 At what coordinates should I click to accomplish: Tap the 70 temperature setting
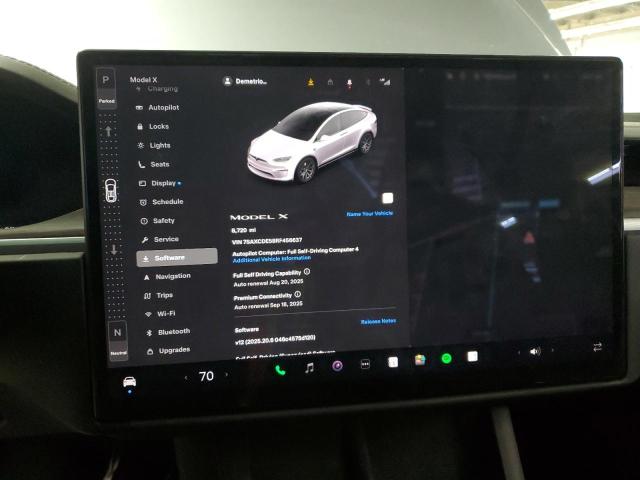(x=206, y=376)
